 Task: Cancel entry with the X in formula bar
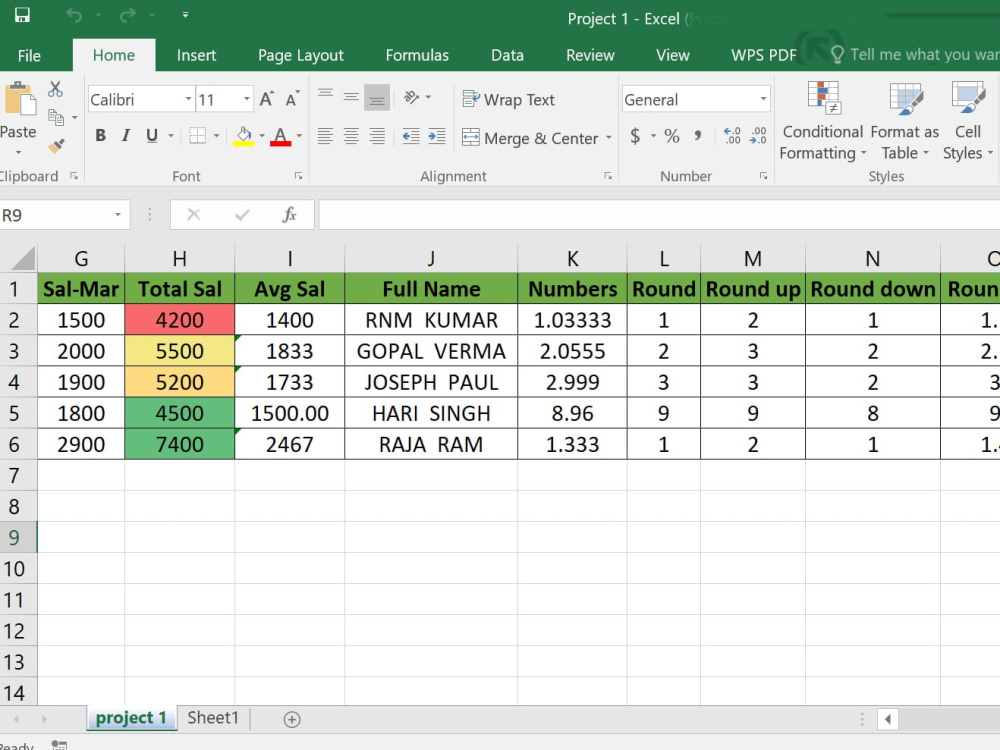click(194, 215)
